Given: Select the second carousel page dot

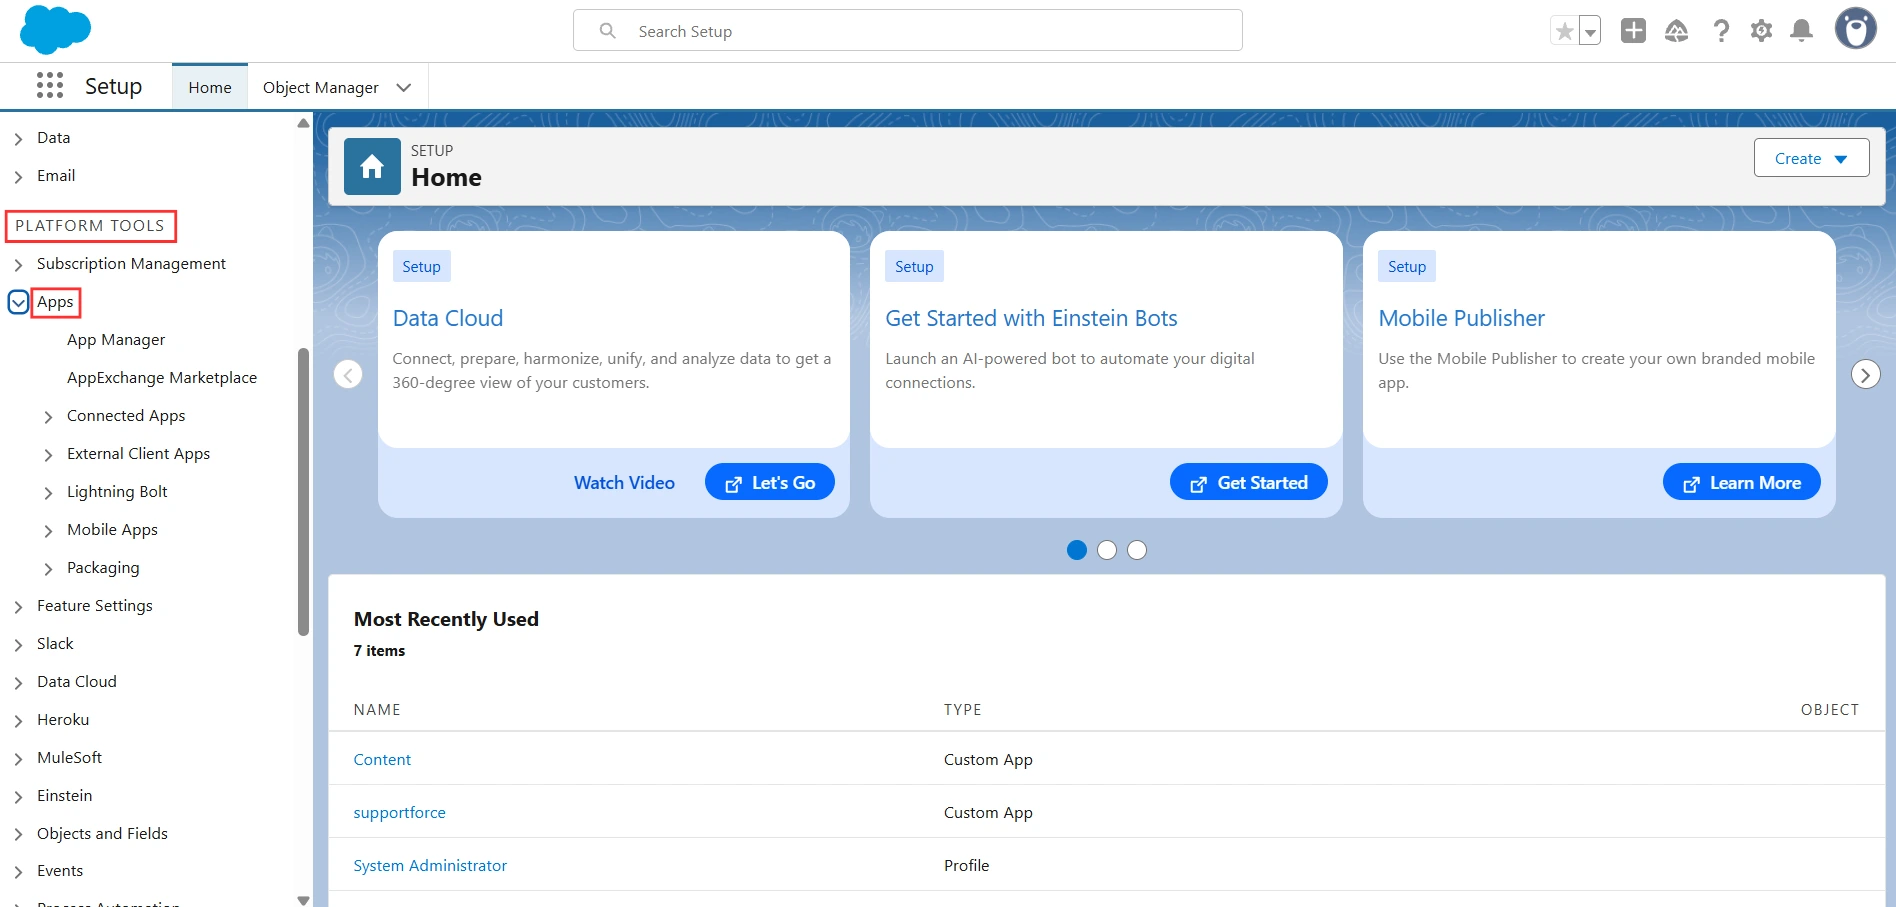Looking at the screenshot, I should tap(1107, 550).
